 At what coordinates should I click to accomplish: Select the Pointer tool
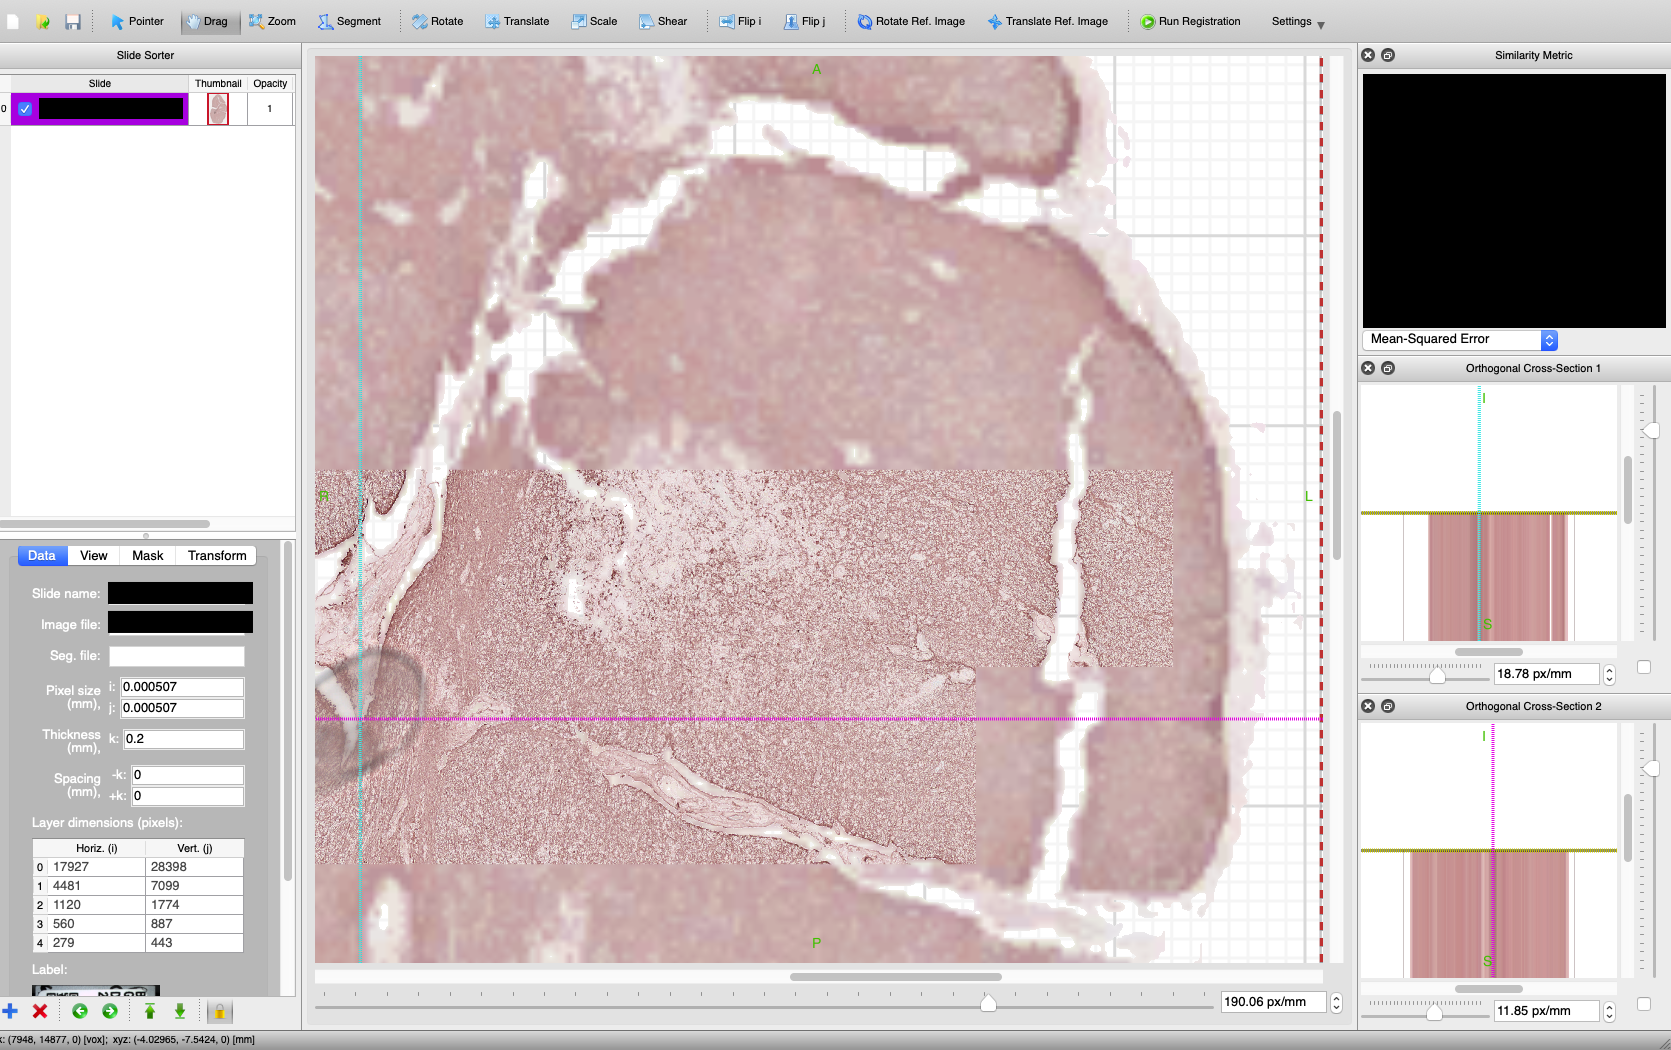point(137,21)
